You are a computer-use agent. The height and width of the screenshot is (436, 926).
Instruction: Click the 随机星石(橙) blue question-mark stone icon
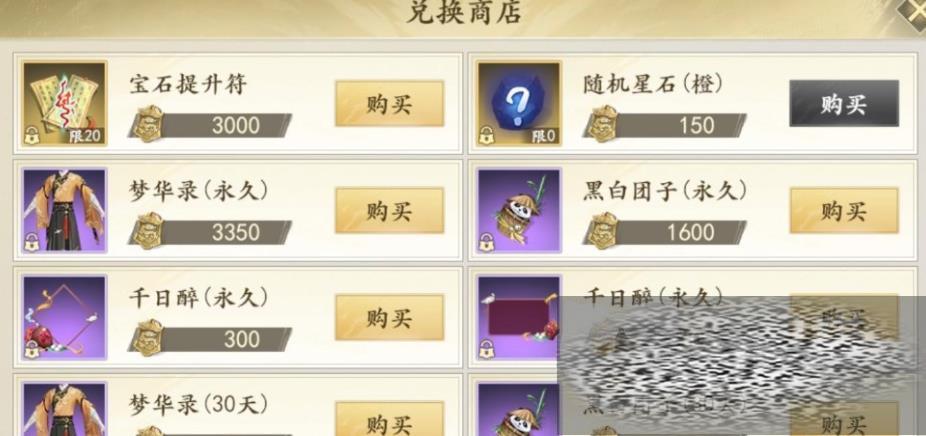pyautogui.click(x=519, y=103)
